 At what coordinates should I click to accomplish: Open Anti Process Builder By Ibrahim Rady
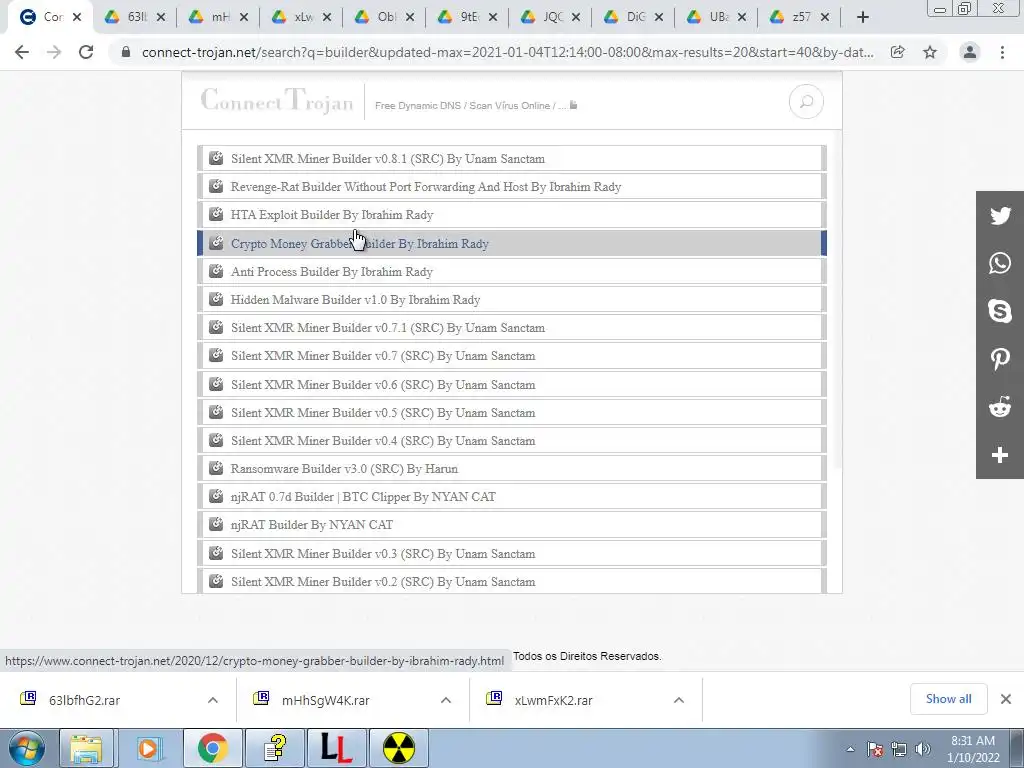coord(512,272)
